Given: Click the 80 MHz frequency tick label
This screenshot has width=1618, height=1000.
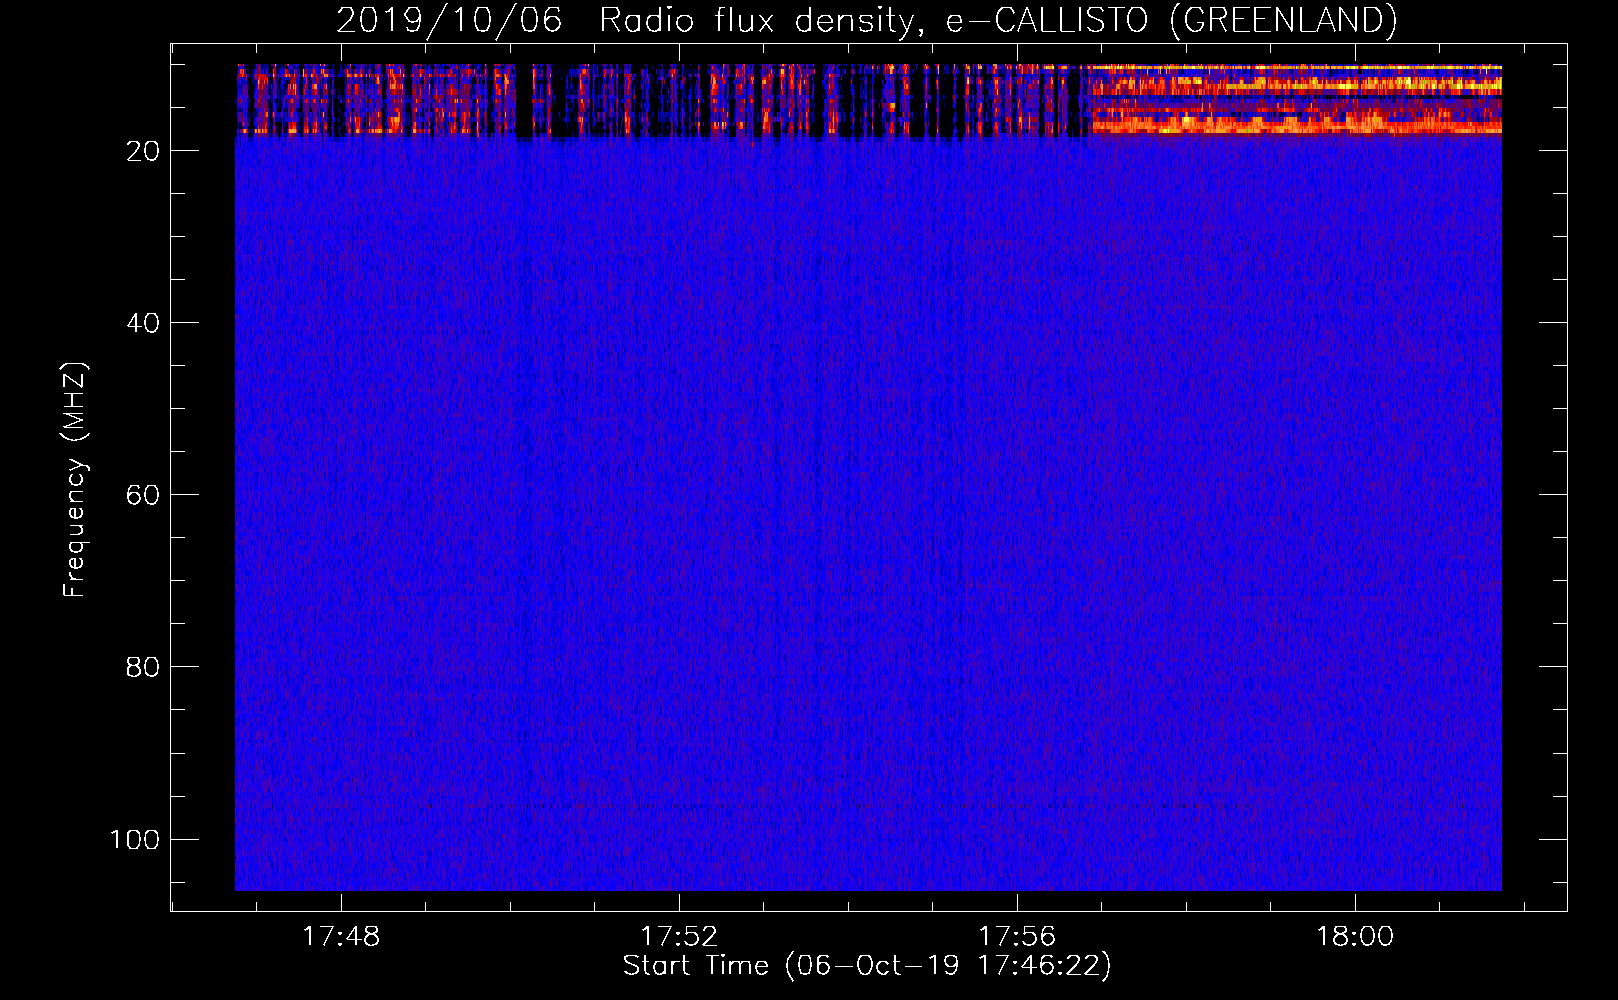Looking at the screenshot, I should tap(143, 667).
